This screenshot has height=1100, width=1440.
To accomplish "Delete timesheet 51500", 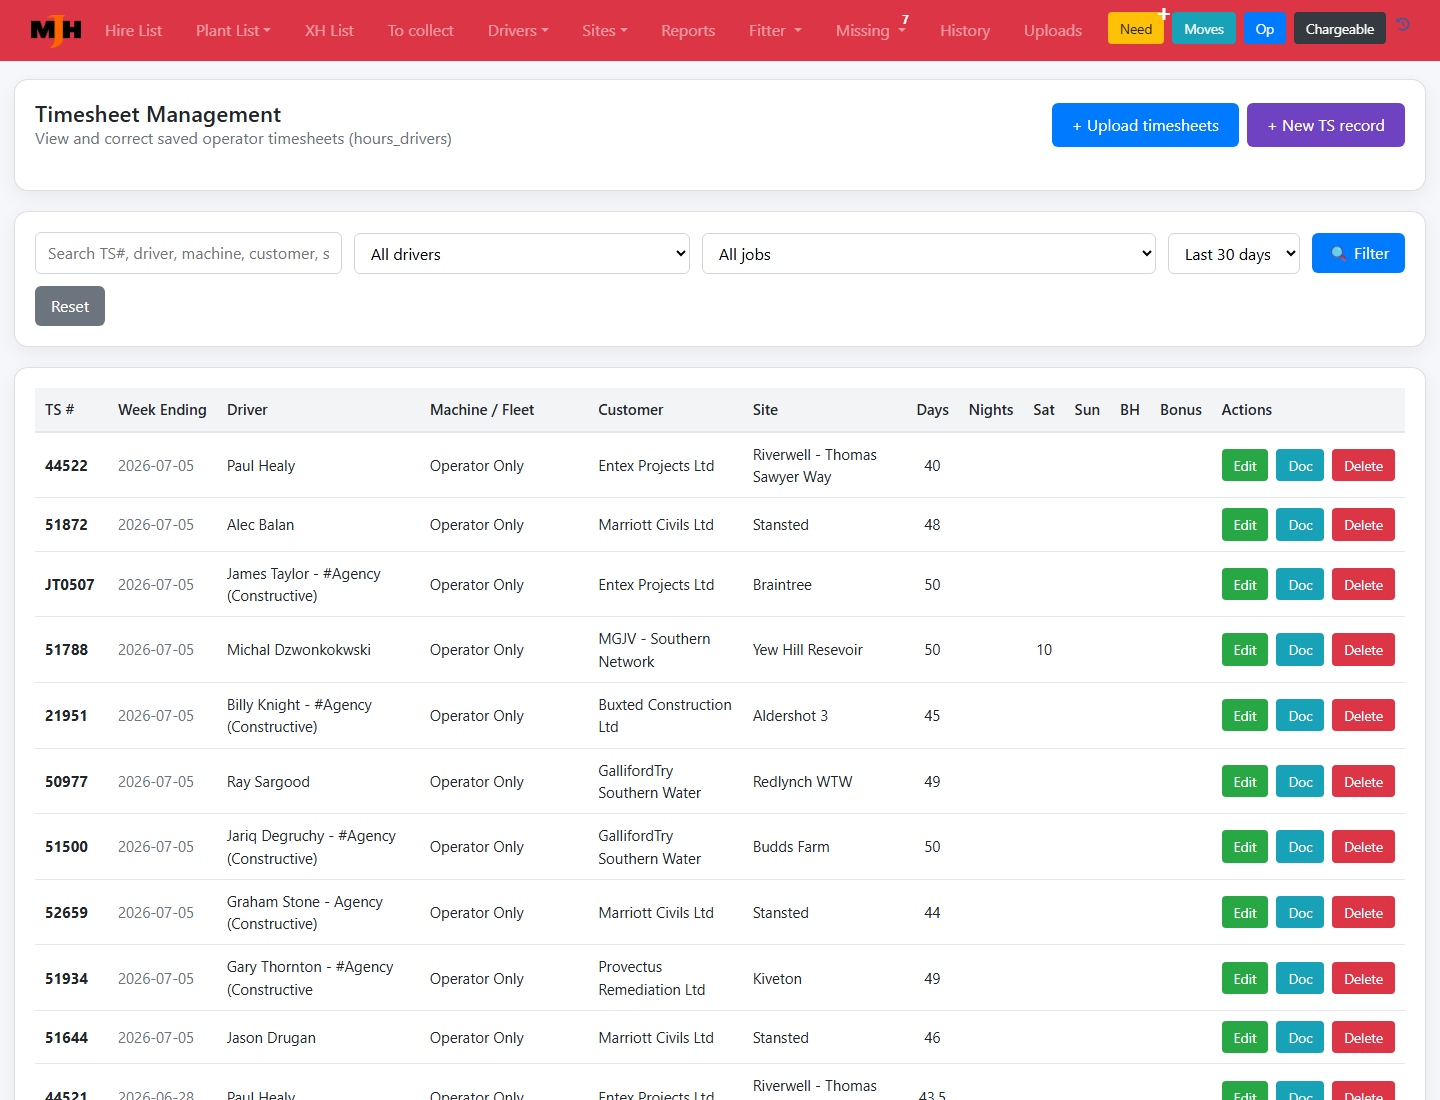I will (1363, 847).
